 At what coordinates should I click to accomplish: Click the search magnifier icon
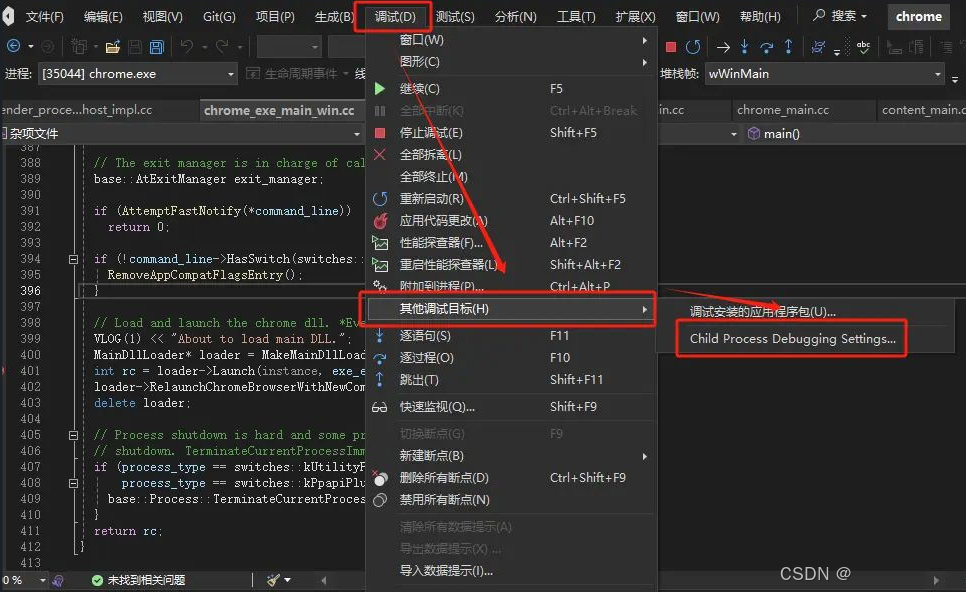[x=818, y=15]
